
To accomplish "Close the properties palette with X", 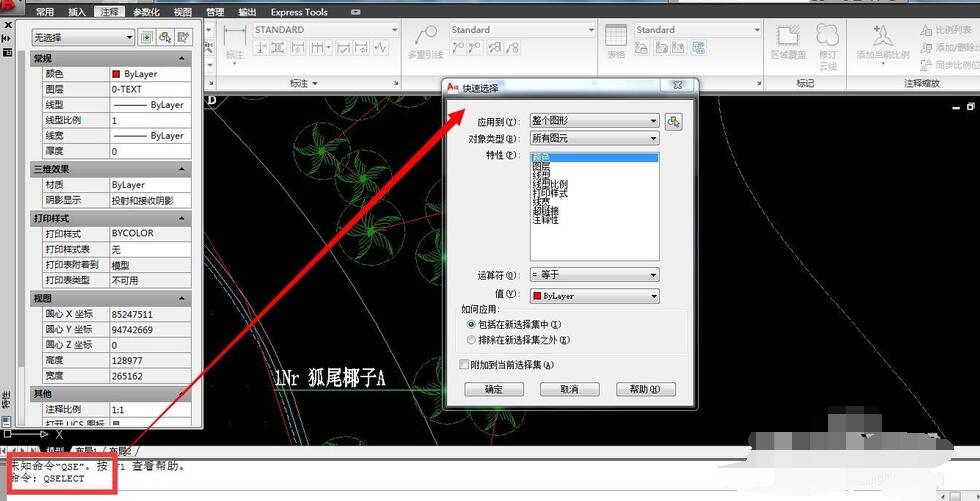I will click(8, 25).
